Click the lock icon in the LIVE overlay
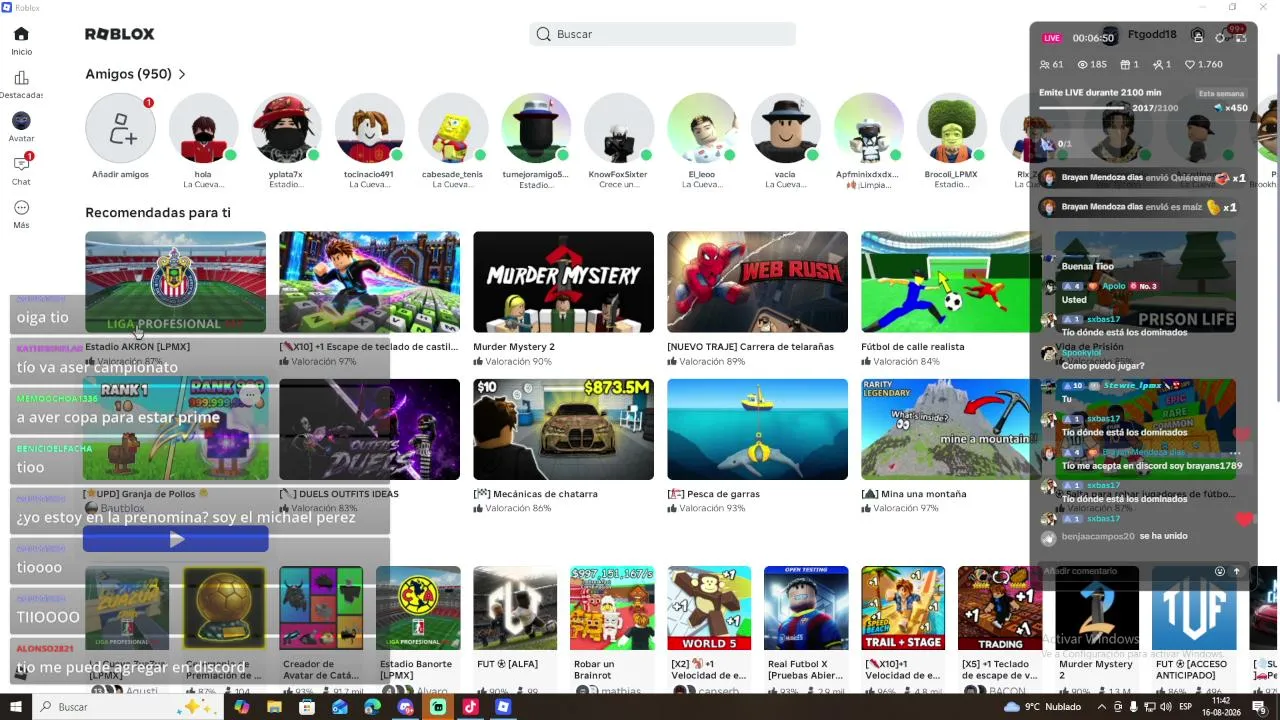Viewport: 1280px width, 720px height. point(1197,36)
